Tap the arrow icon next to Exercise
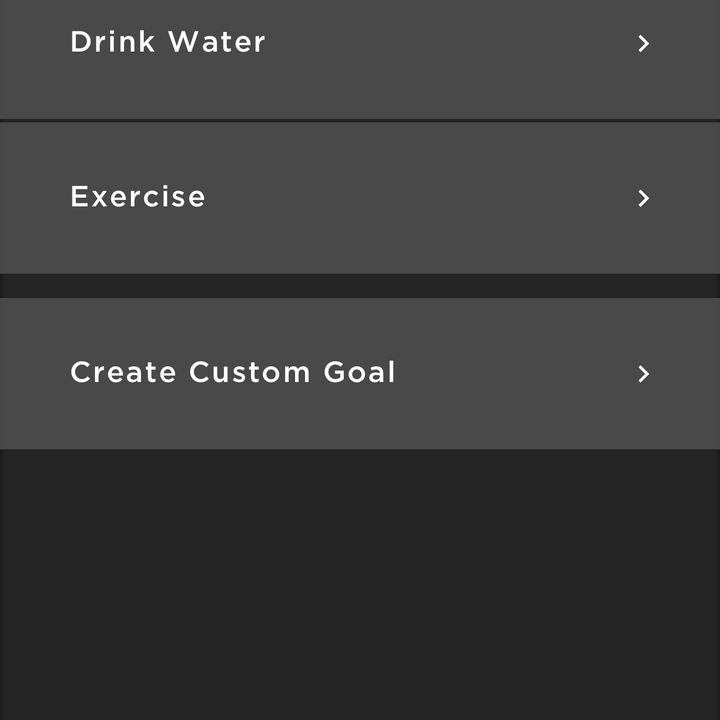The height and width of the screenshot is (720, 720). (x=644, y=198)
